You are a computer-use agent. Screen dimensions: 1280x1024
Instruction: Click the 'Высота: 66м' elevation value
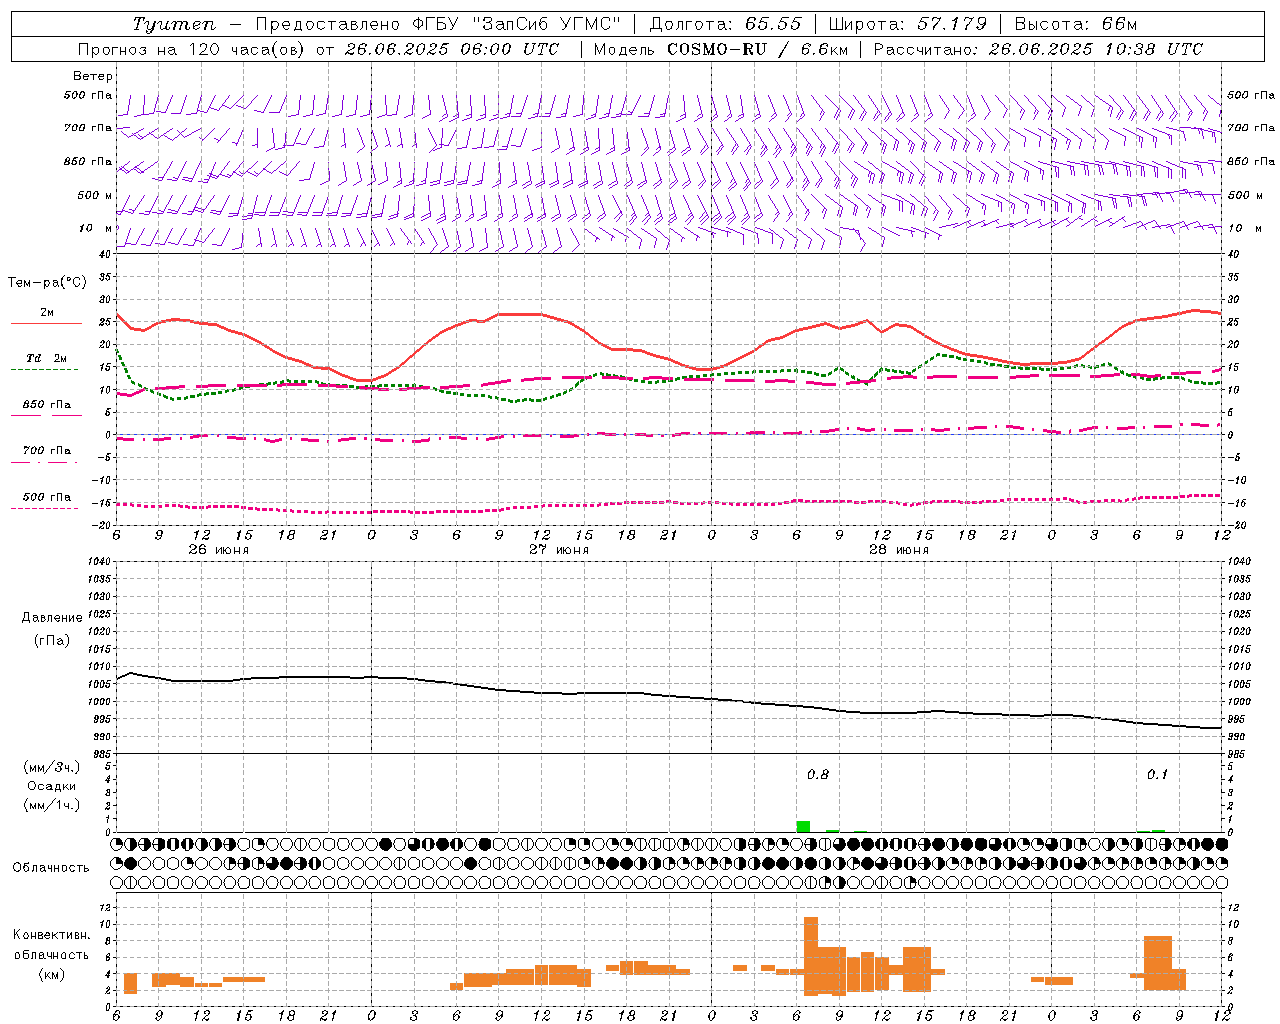1076,24
